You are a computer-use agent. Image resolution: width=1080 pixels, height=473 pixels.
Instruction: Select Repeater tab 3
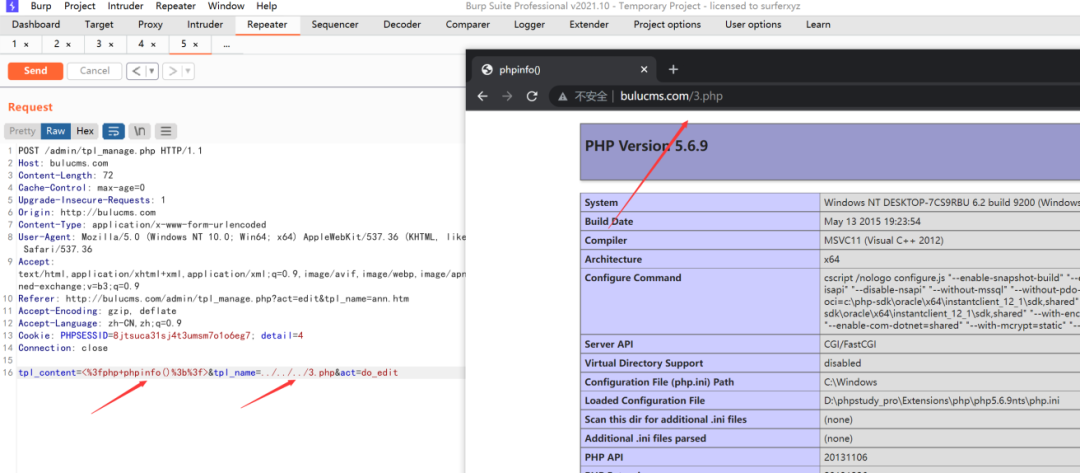(99, 44)
